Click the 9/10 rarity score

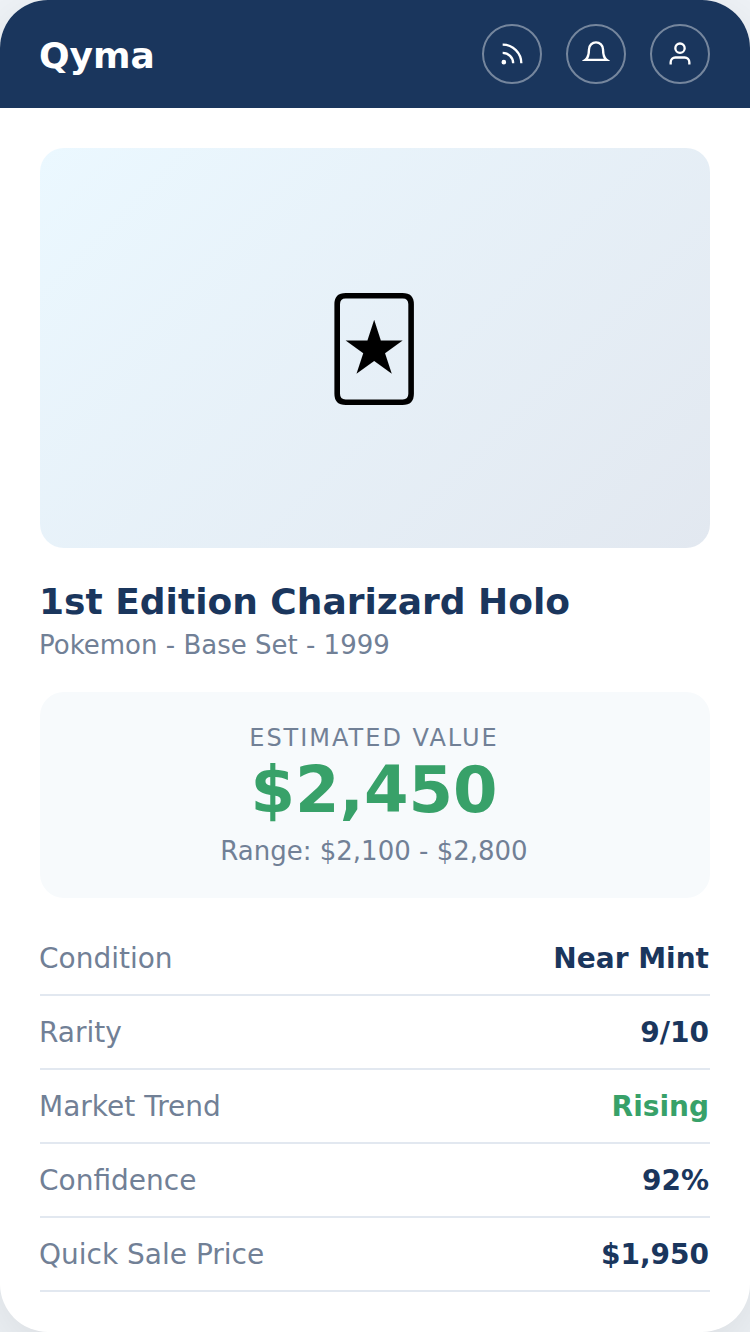pos(675,1032)
